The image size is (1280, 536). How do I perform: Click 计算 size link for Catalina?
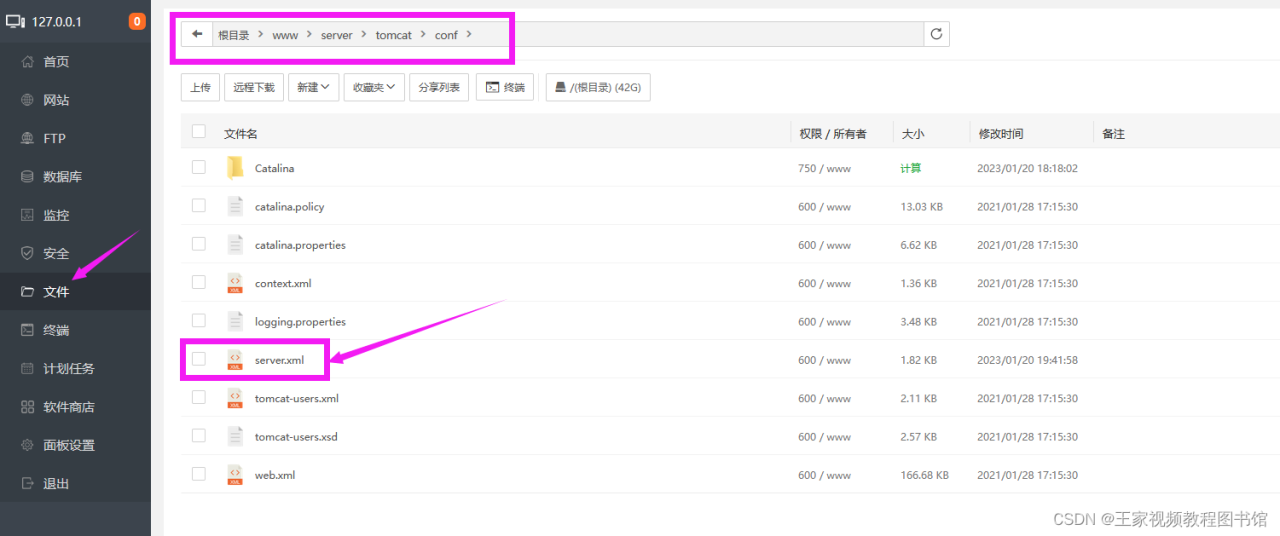[x=911, y=168]
